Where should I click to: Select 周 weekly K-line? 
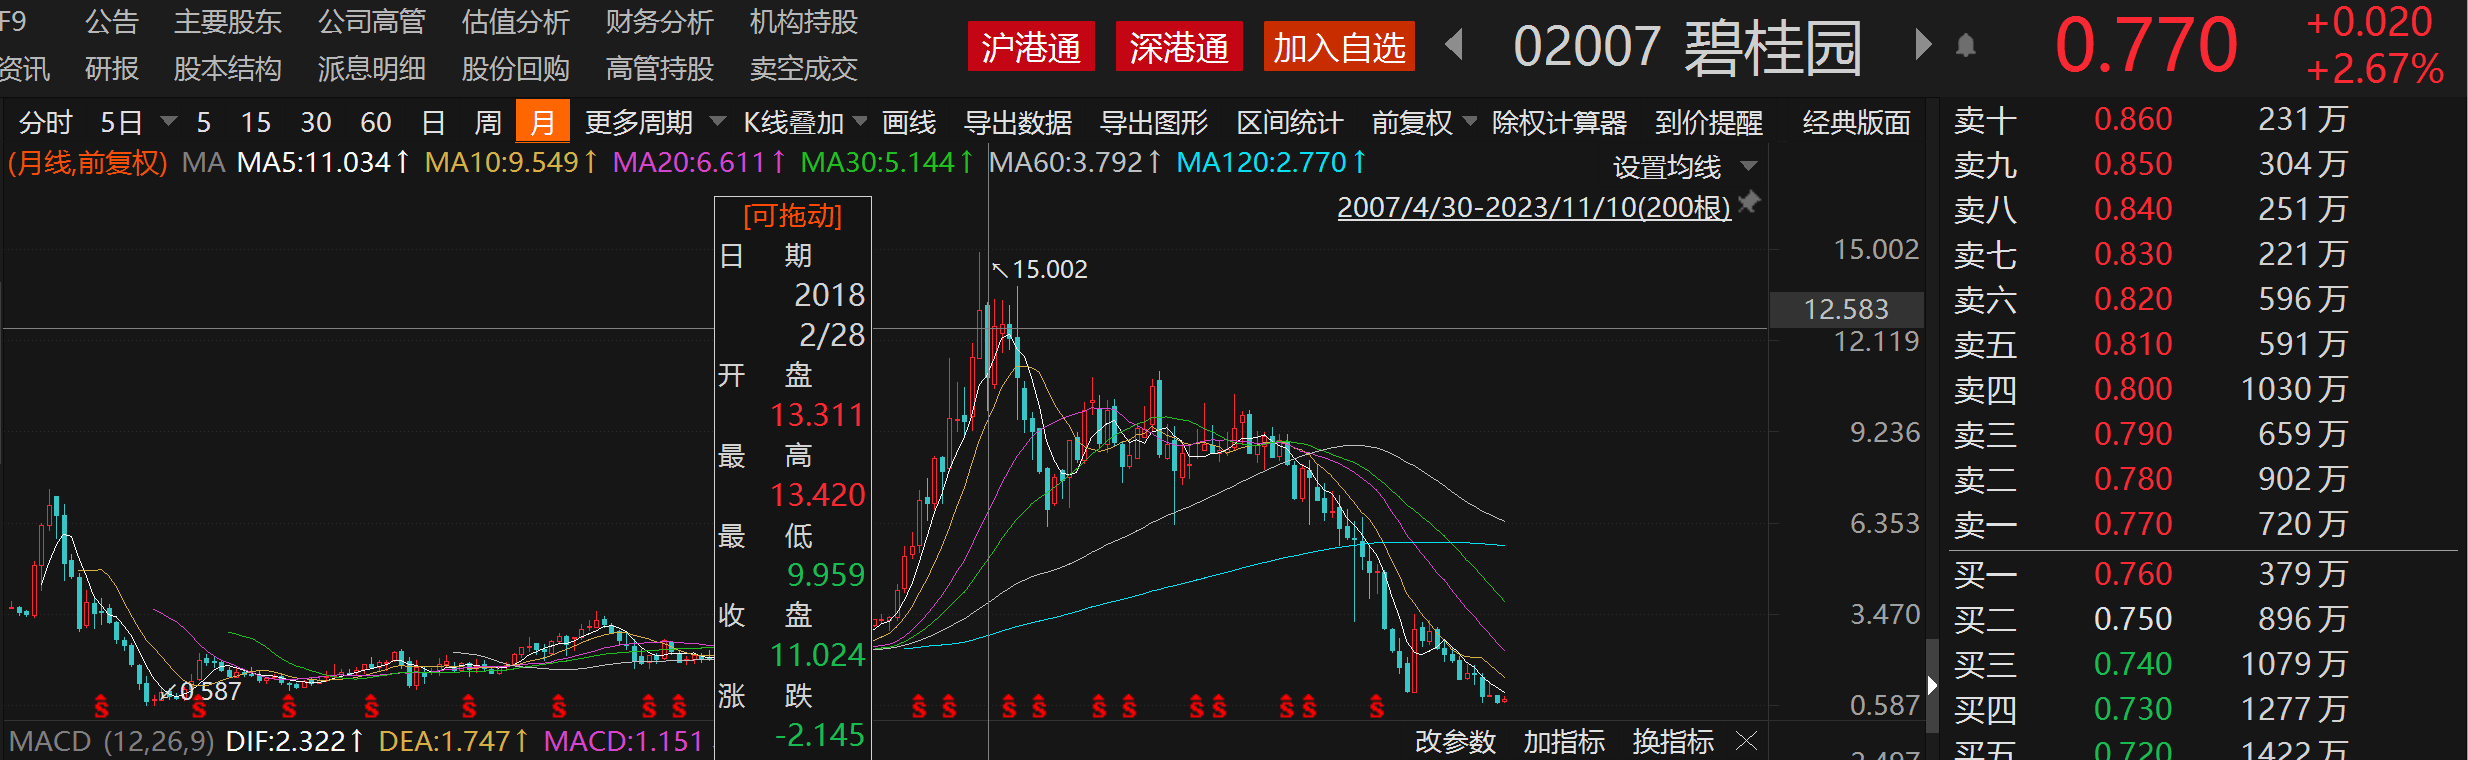(487, 123)
